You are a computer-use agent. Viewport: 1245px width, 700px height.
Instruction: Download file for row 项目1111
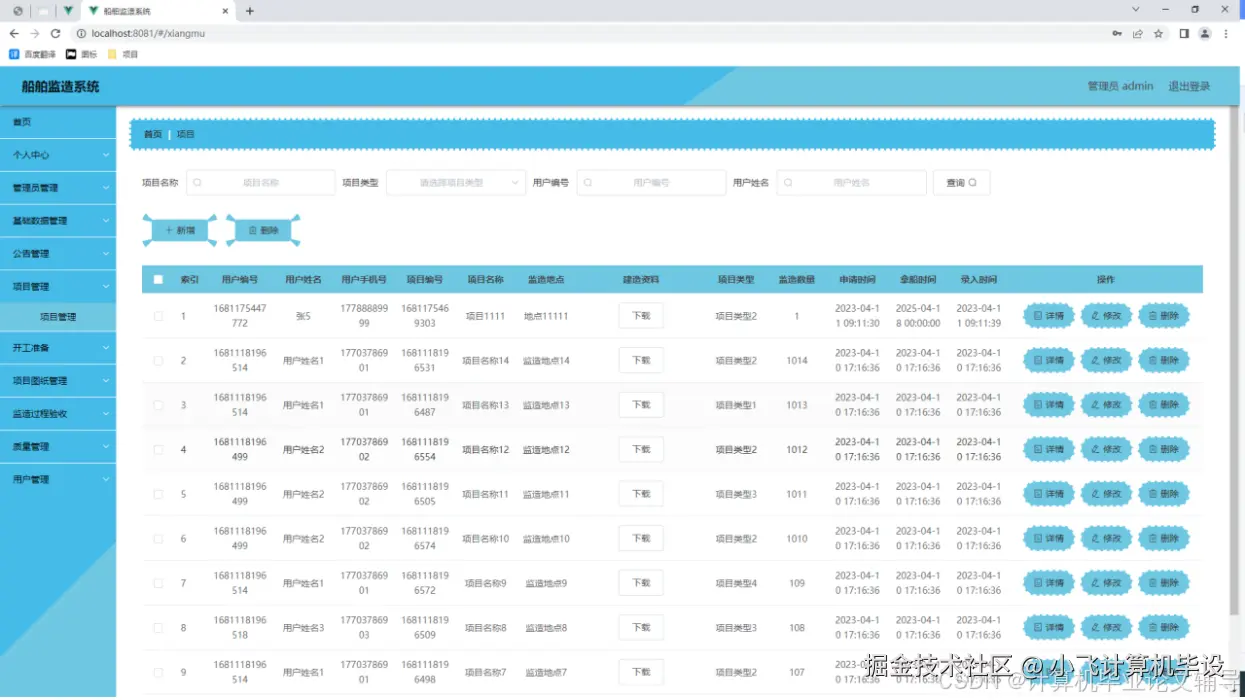point(641,316)
